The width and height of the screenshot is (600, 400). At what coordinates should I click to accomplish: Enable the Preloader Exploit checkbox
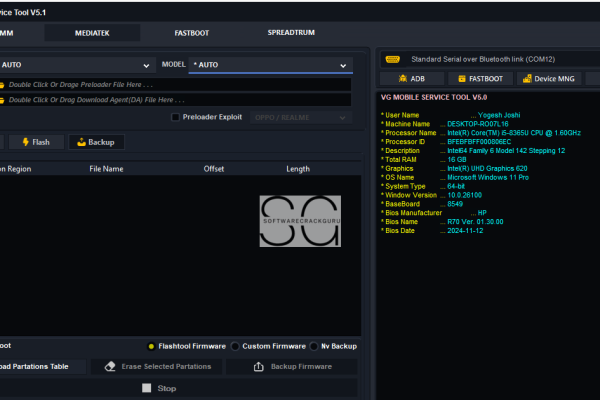tap(175, 117)
